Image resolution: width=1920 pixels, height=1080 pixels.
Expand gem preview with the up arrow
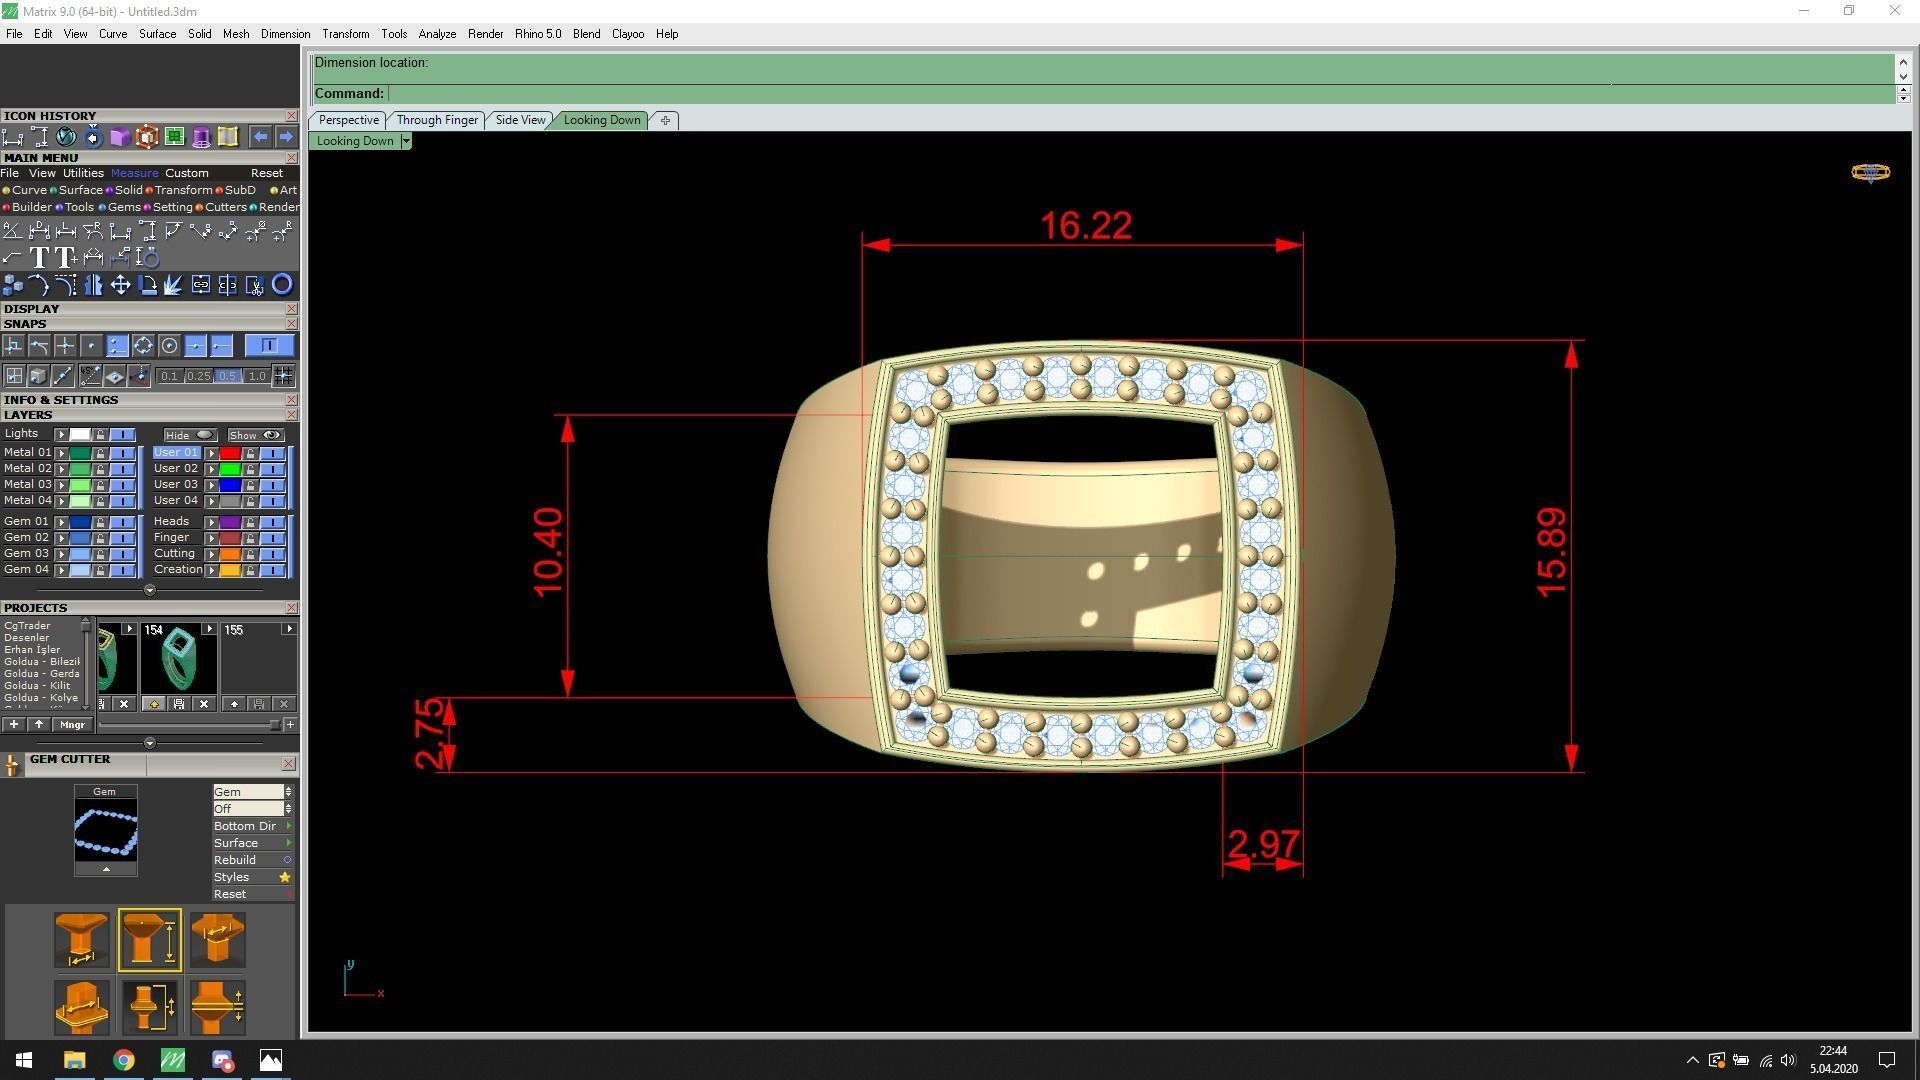click(106, 870)
